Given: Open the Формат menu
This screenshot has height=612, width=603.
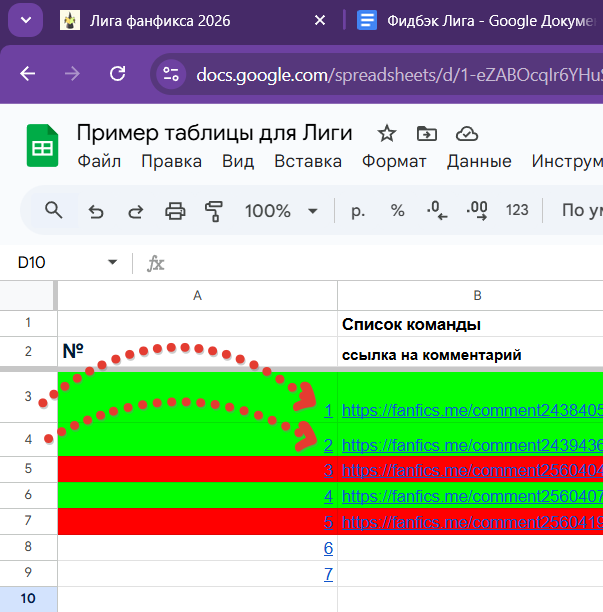Looking at the screenshot, I should (x=394, y=161).
